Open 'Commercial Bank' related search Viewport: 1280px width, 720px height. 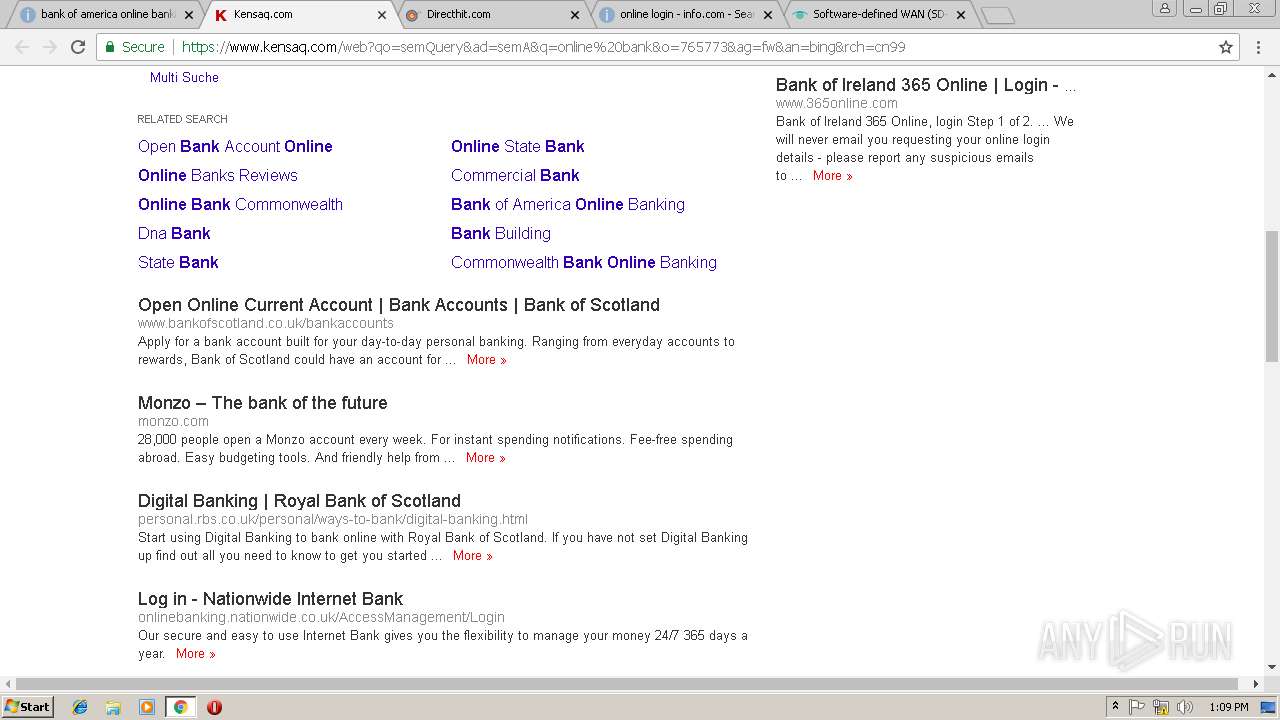click(x=515, y=175)
